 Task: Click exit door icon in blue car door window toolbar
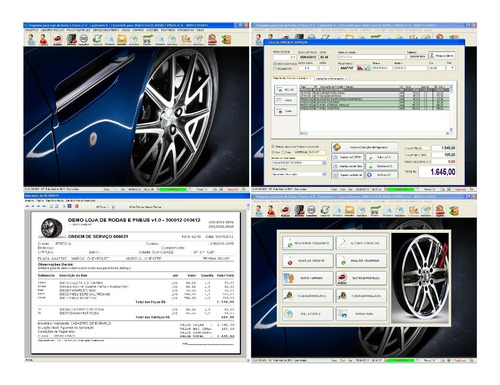click(x=226, y=39)
